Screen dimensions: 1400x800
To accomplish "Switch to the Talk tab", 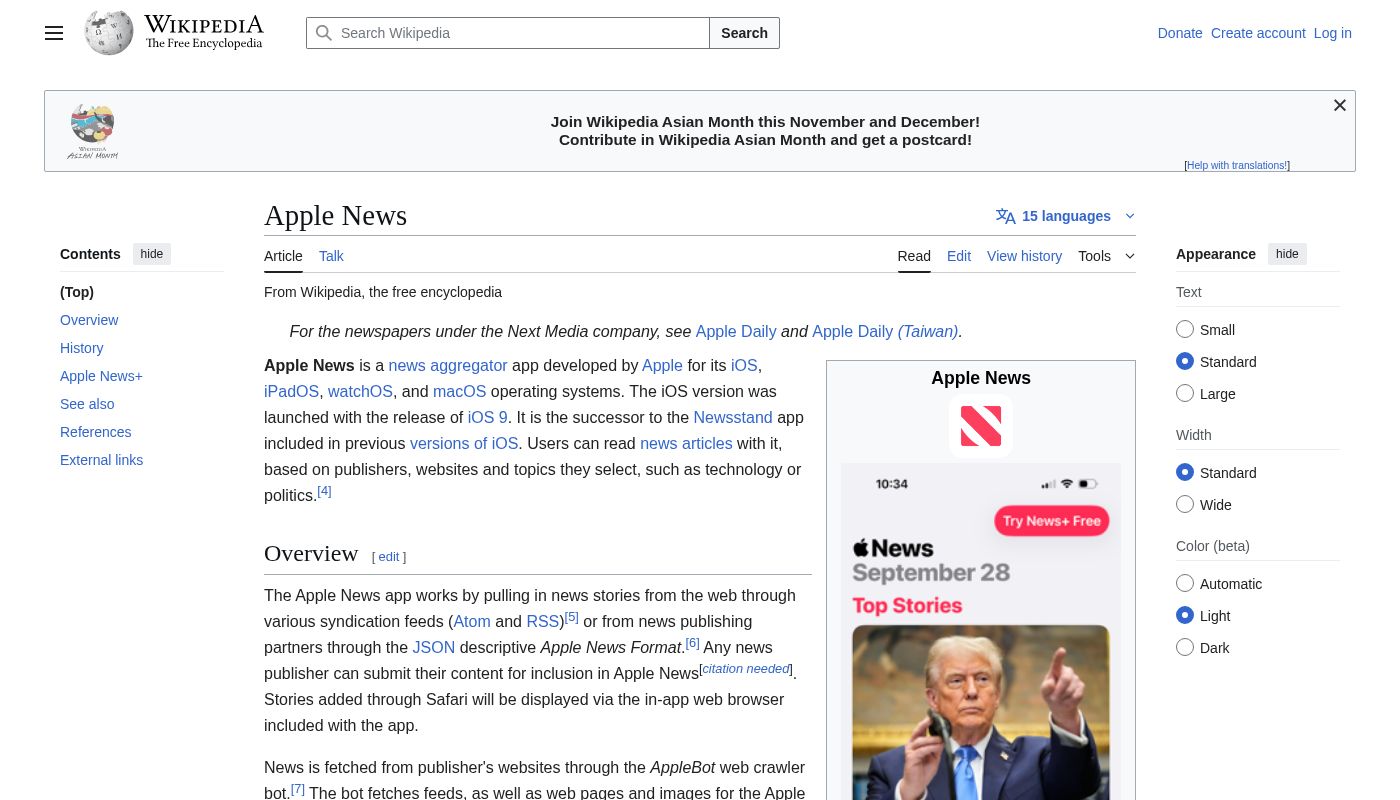I will click(331, 256).
